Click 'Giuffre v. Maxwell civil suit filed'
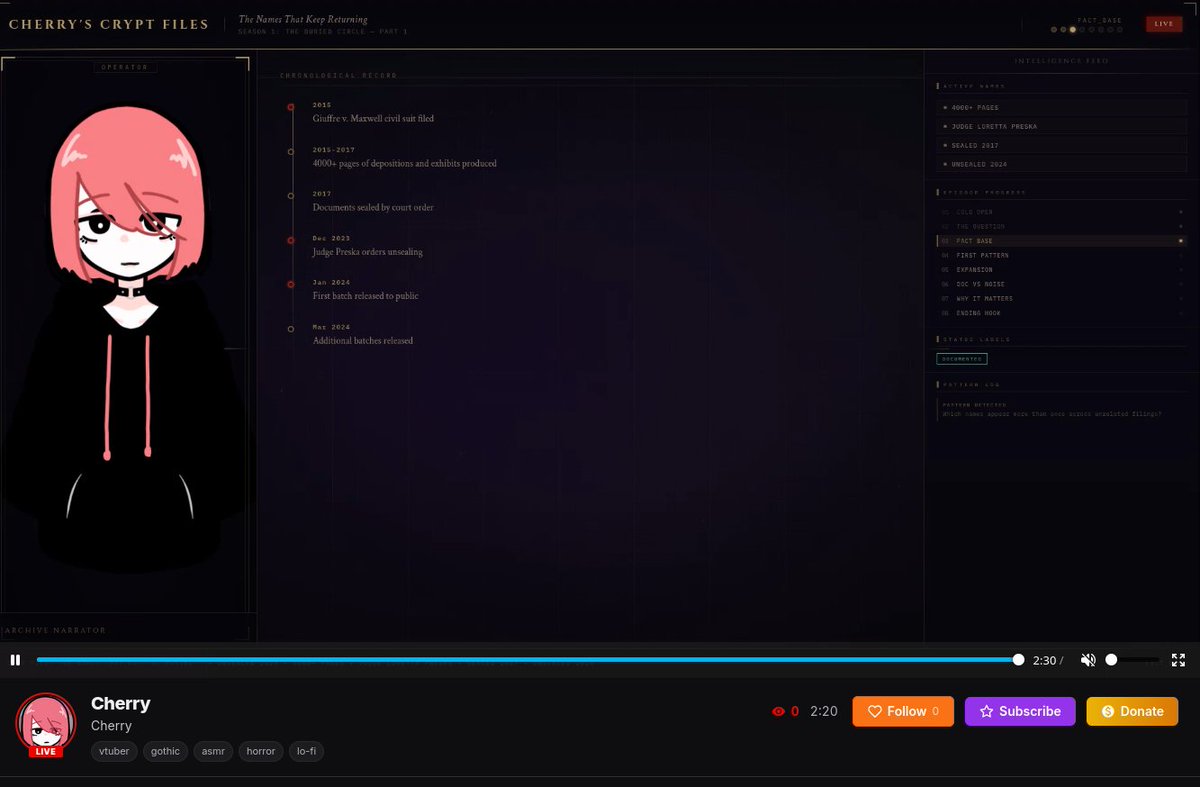The image size is (1200, 787). 373,118
